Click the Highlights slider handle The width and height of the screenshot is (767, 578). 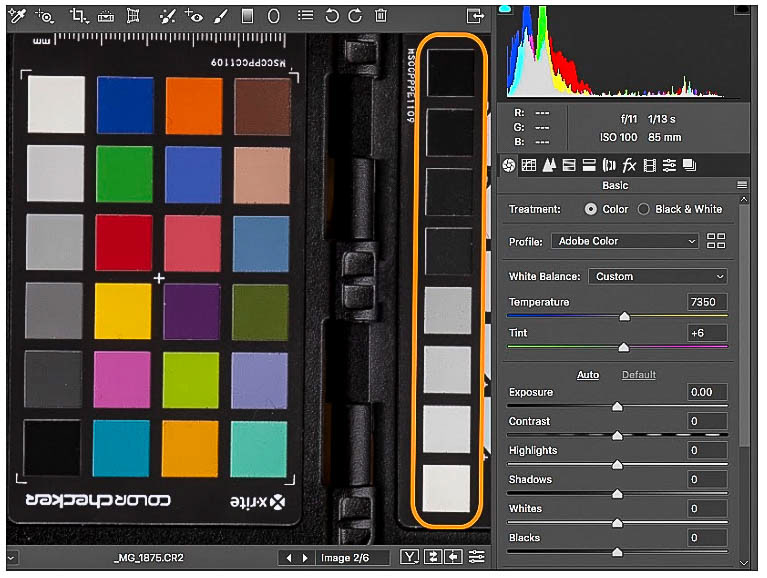(x=618, y=465)
